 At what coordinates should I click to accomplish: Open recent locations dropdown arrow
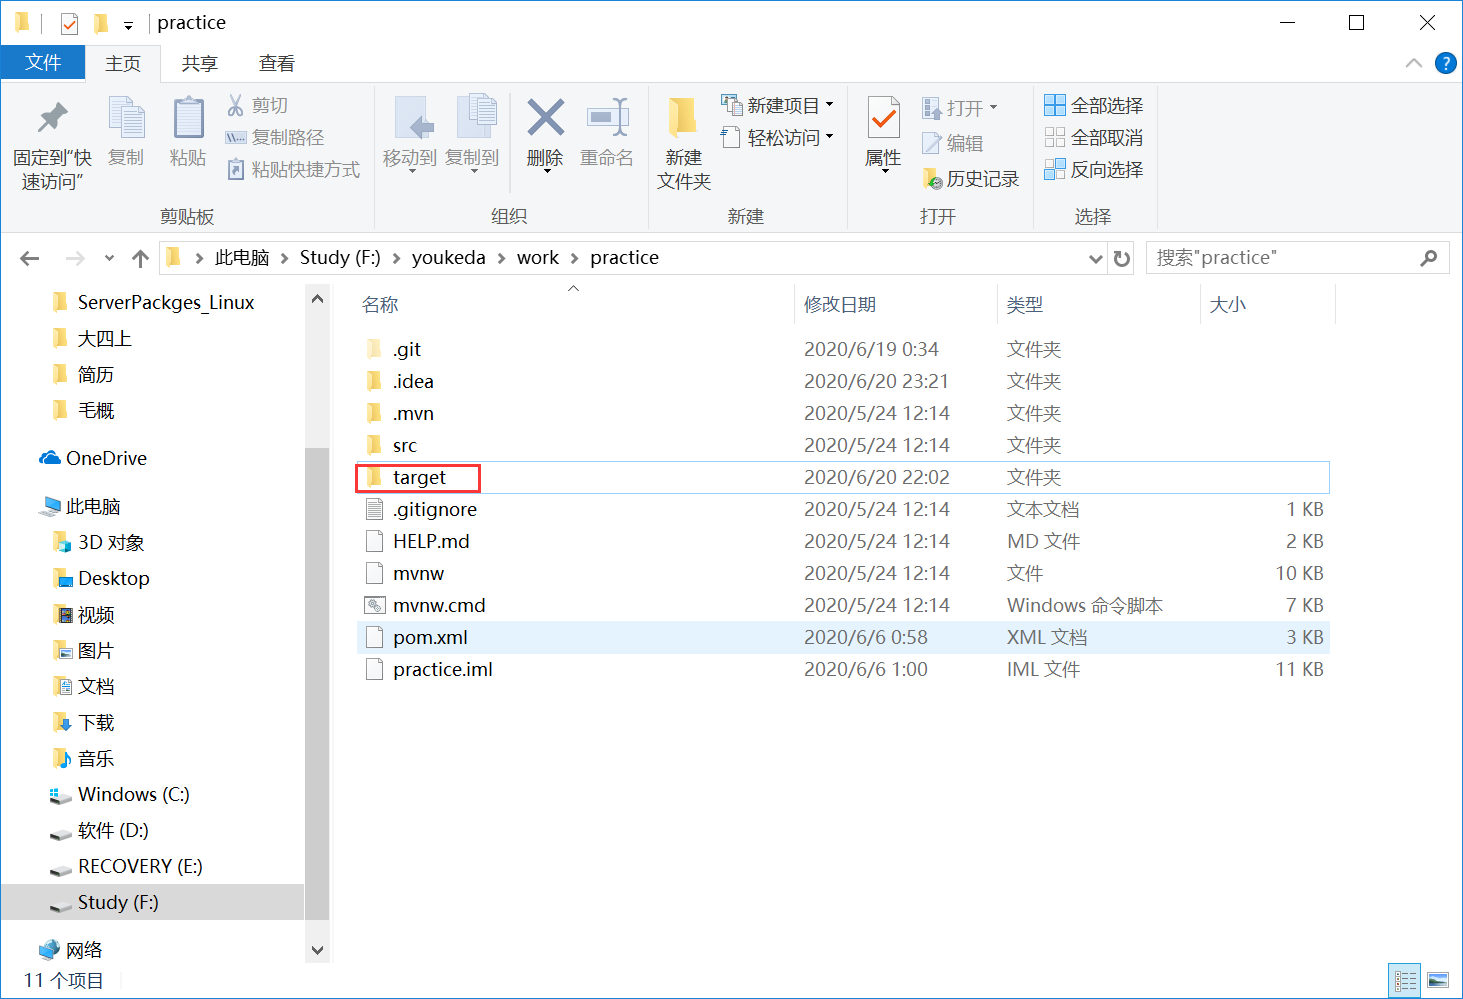tap(109, 259)
